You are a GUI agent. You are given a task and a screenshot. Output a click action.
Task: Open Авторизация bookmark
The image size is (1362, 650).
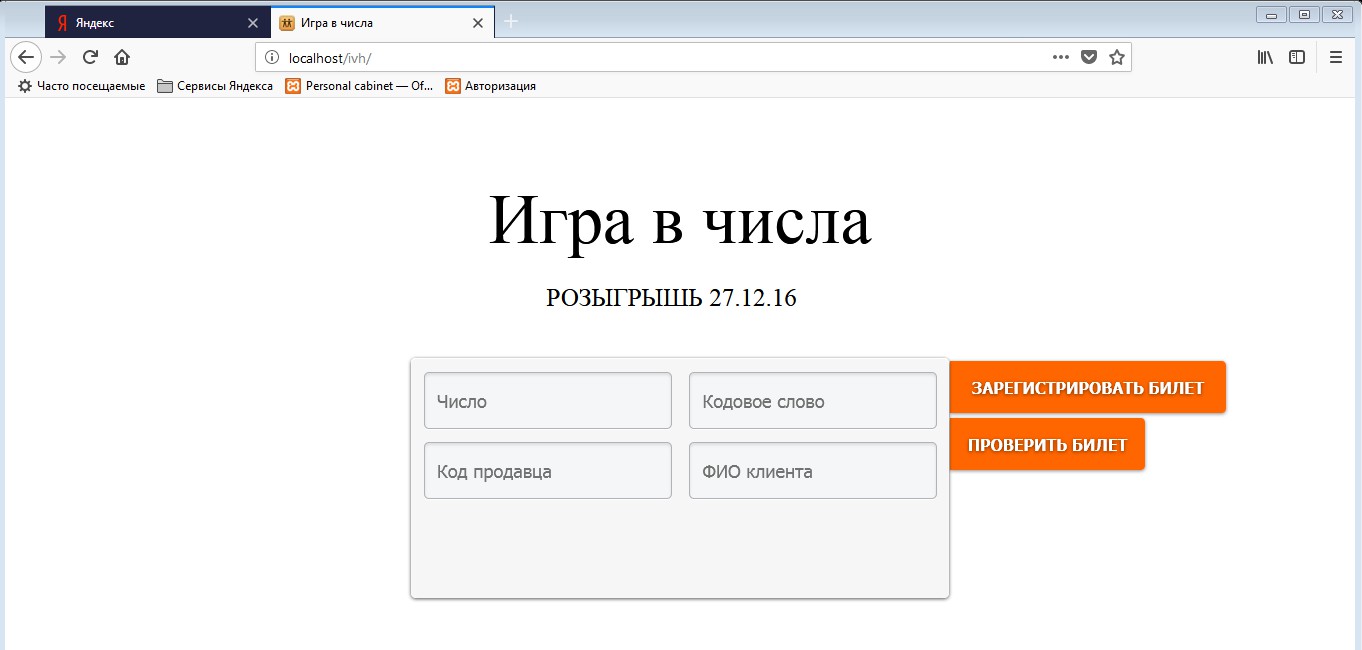[x=491, y=86]
